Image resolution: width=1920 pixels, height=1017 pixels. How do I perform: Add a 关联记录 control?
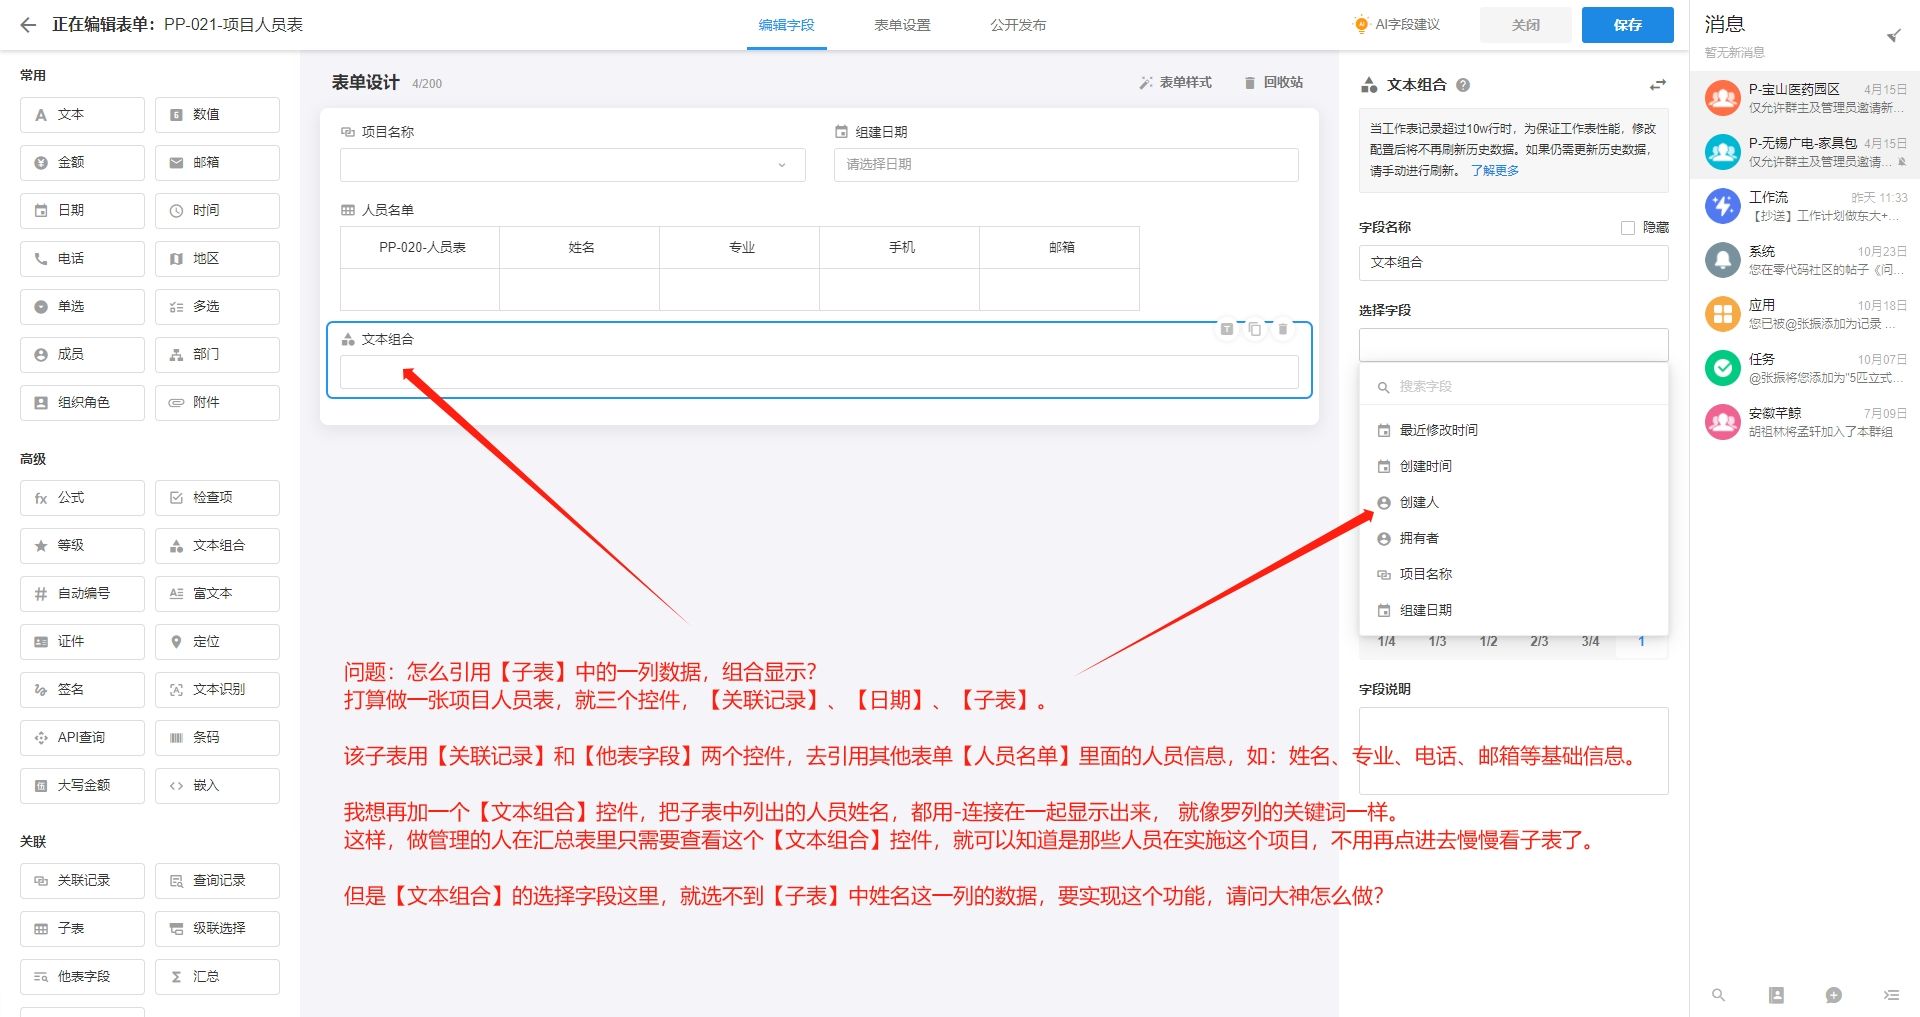coord(81,881)
